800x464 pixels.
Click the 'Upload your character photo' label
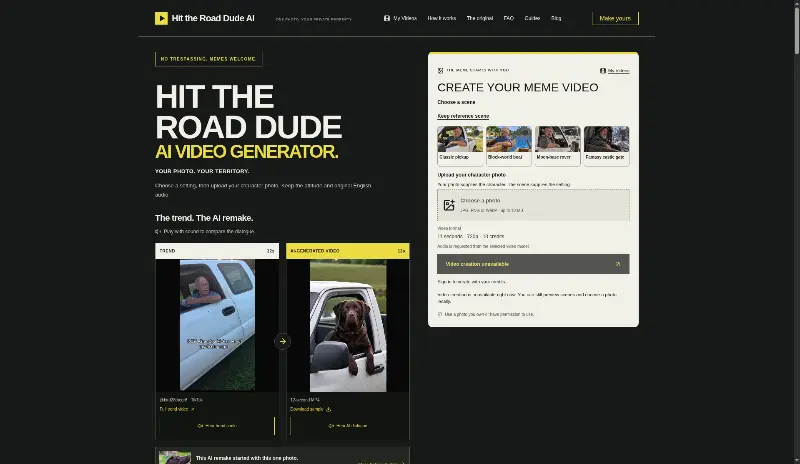pos(471,175)
